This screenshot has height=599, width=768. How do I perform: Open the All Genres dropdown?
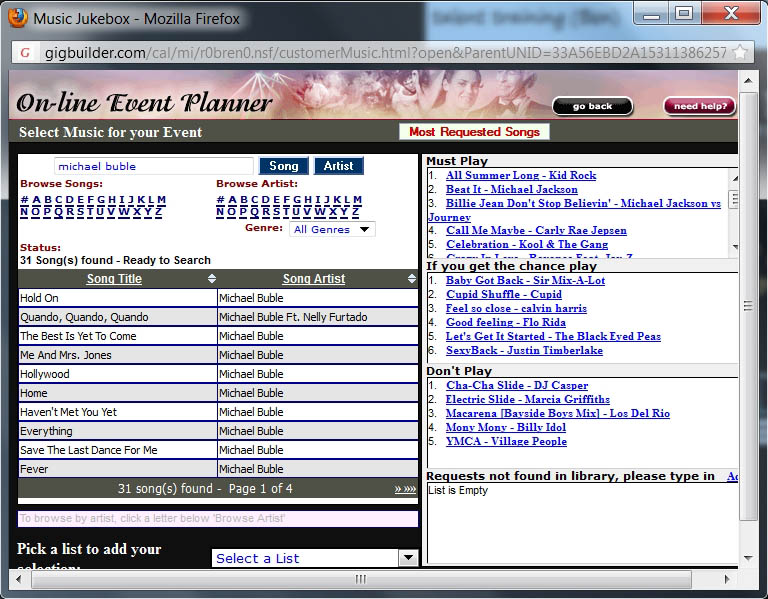pyautogui.click(x=332, y=229)
